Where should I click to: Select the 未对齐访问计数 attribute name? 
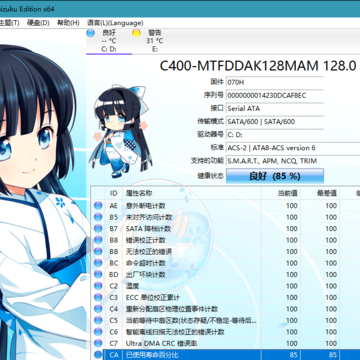(x=149, y=217)
